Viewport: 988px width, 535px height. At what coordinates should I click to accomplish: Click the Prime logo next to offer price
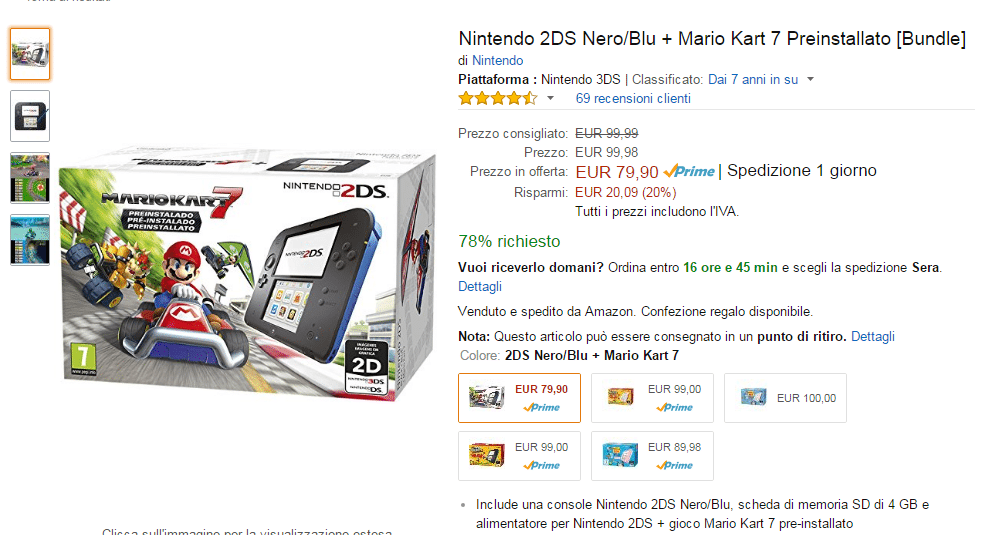[690, 171]
